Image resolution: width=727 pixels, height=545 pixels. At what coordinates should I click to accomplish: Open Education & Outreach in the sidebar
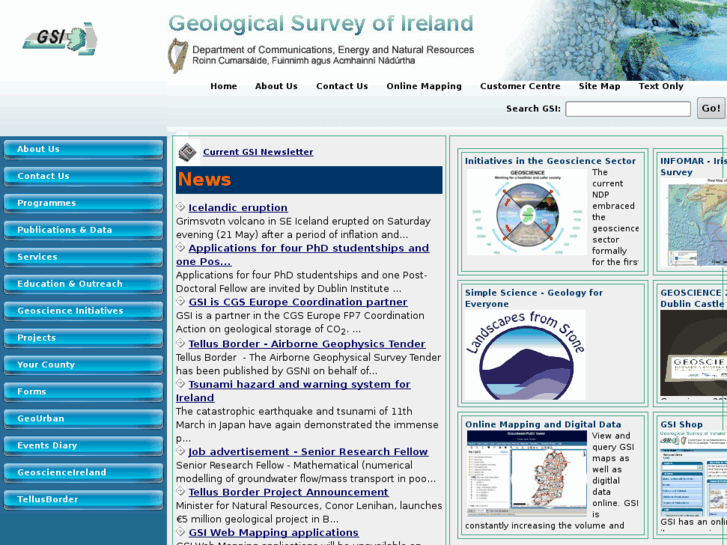pos(83,284)
